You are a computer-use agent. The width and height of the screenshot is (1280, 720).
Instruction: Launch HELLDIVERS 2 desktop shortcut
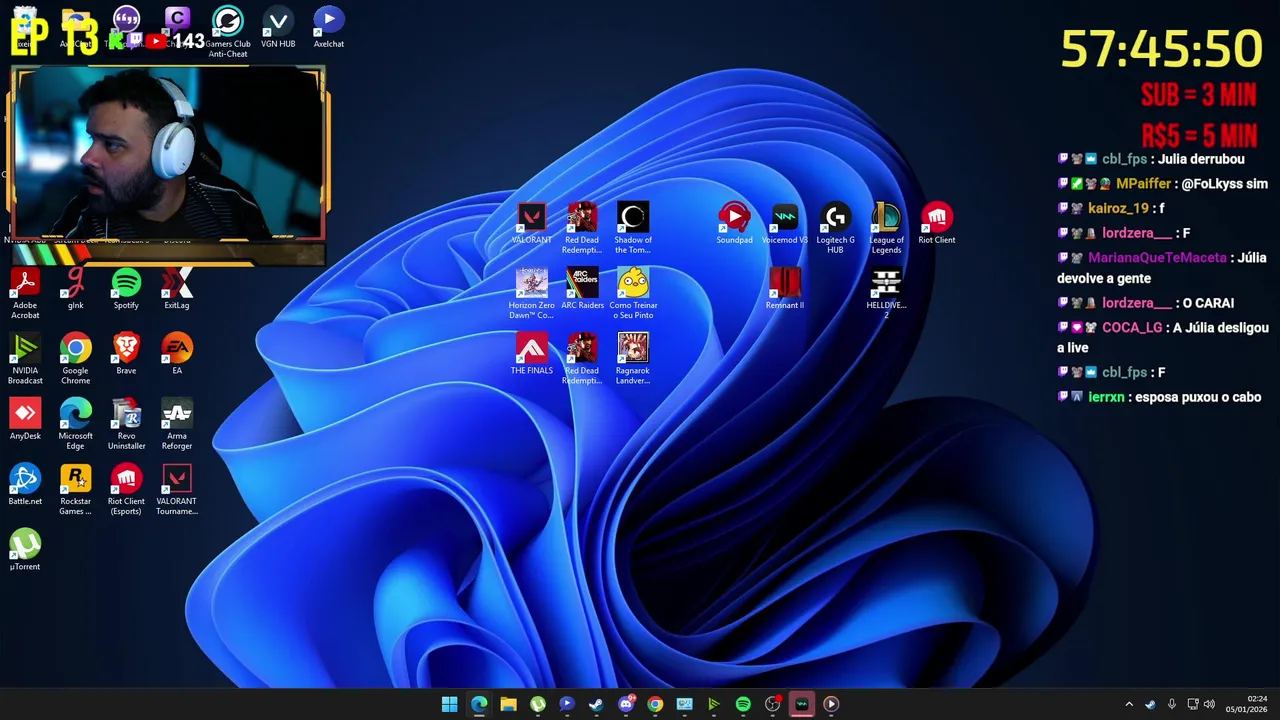tap(886, 294)
